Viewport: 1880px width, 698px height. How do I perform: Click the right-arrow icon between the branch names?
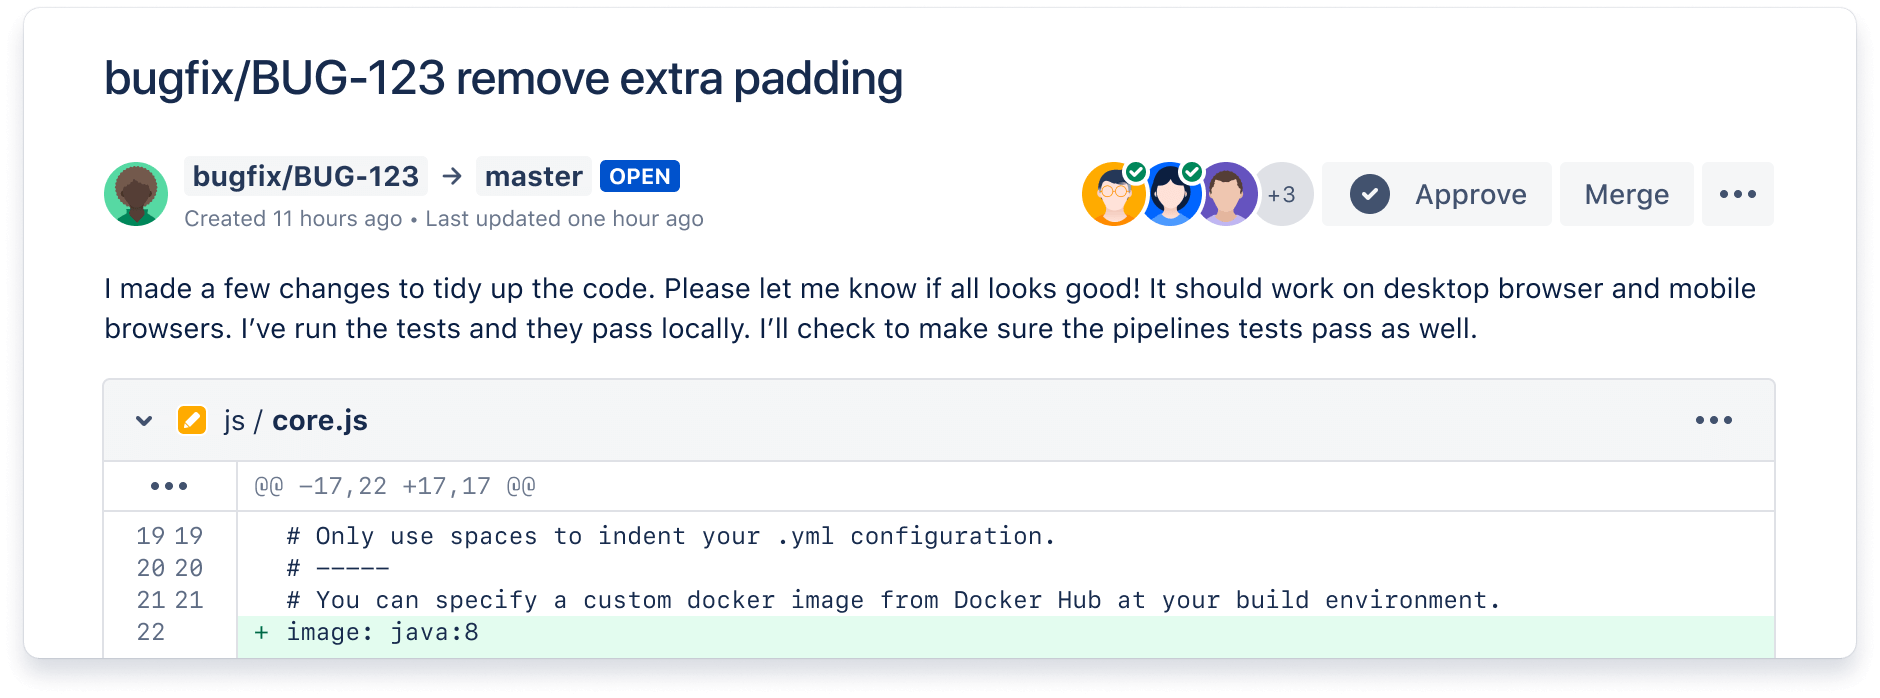pyautogui.click(x=452, y=176)
